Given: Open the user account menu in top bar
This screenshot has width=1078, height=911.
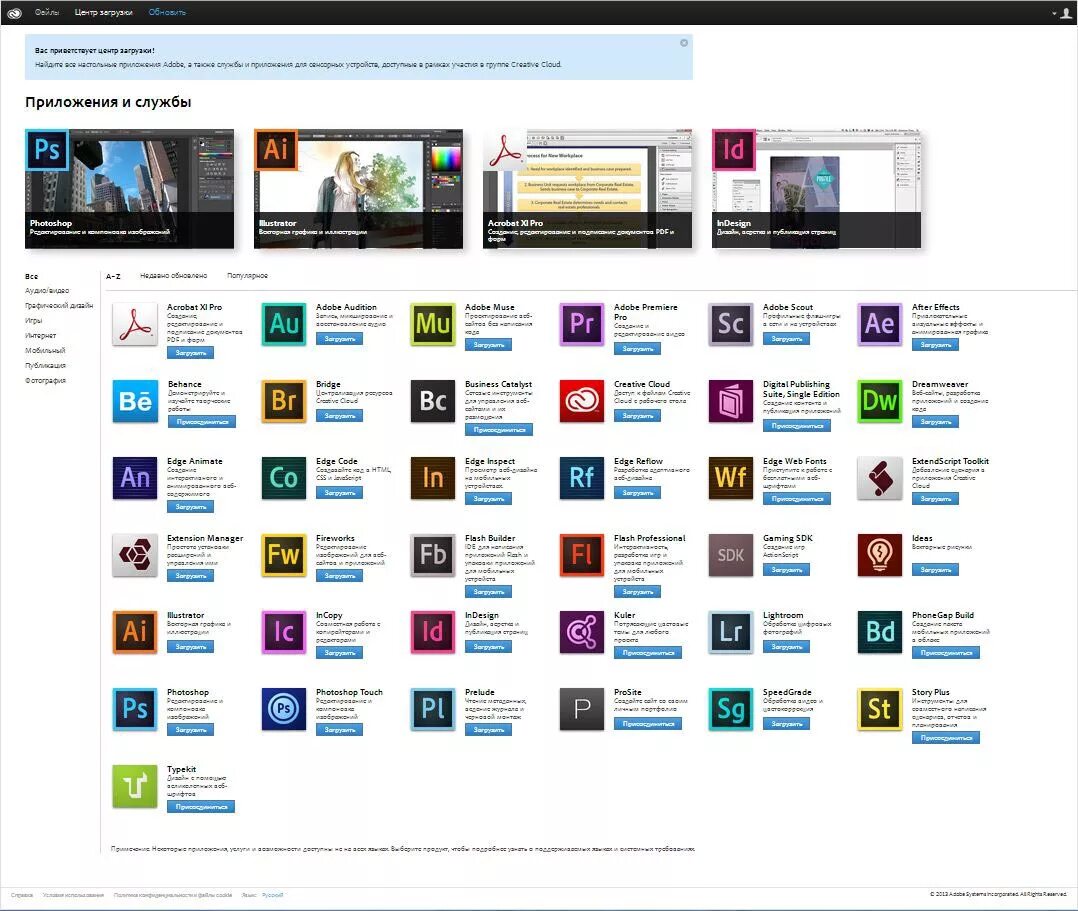Looking at the screenshot, I should click(x=1064, y=12).
